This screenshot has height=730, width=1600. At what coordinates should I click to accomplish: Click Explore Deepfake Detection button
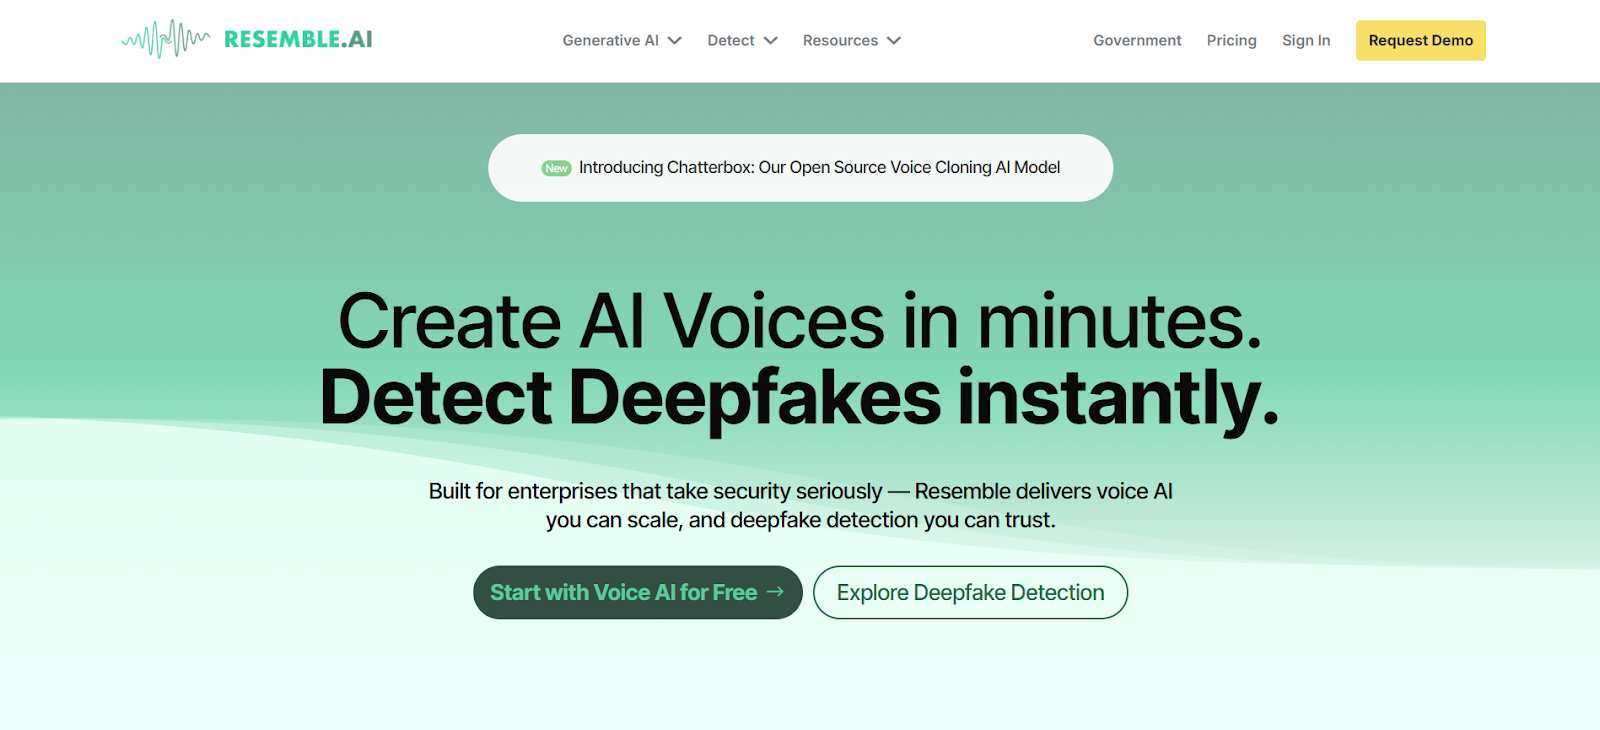pos(970,592)
